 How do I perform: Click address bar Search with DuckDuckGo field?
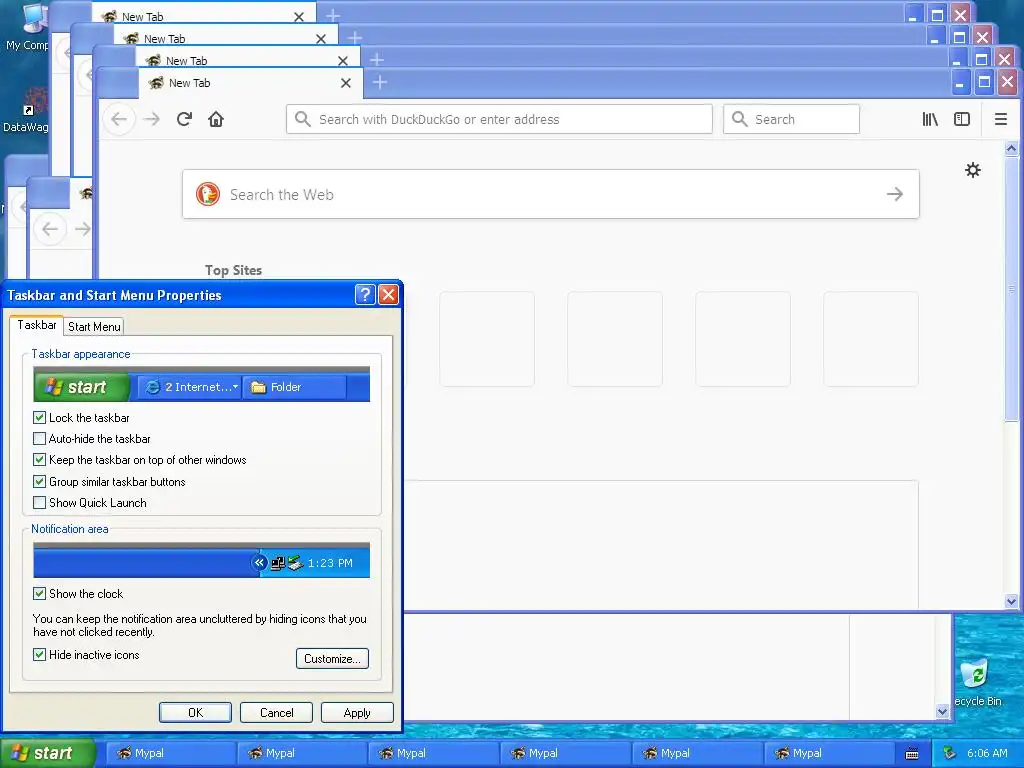click(499, 119)
